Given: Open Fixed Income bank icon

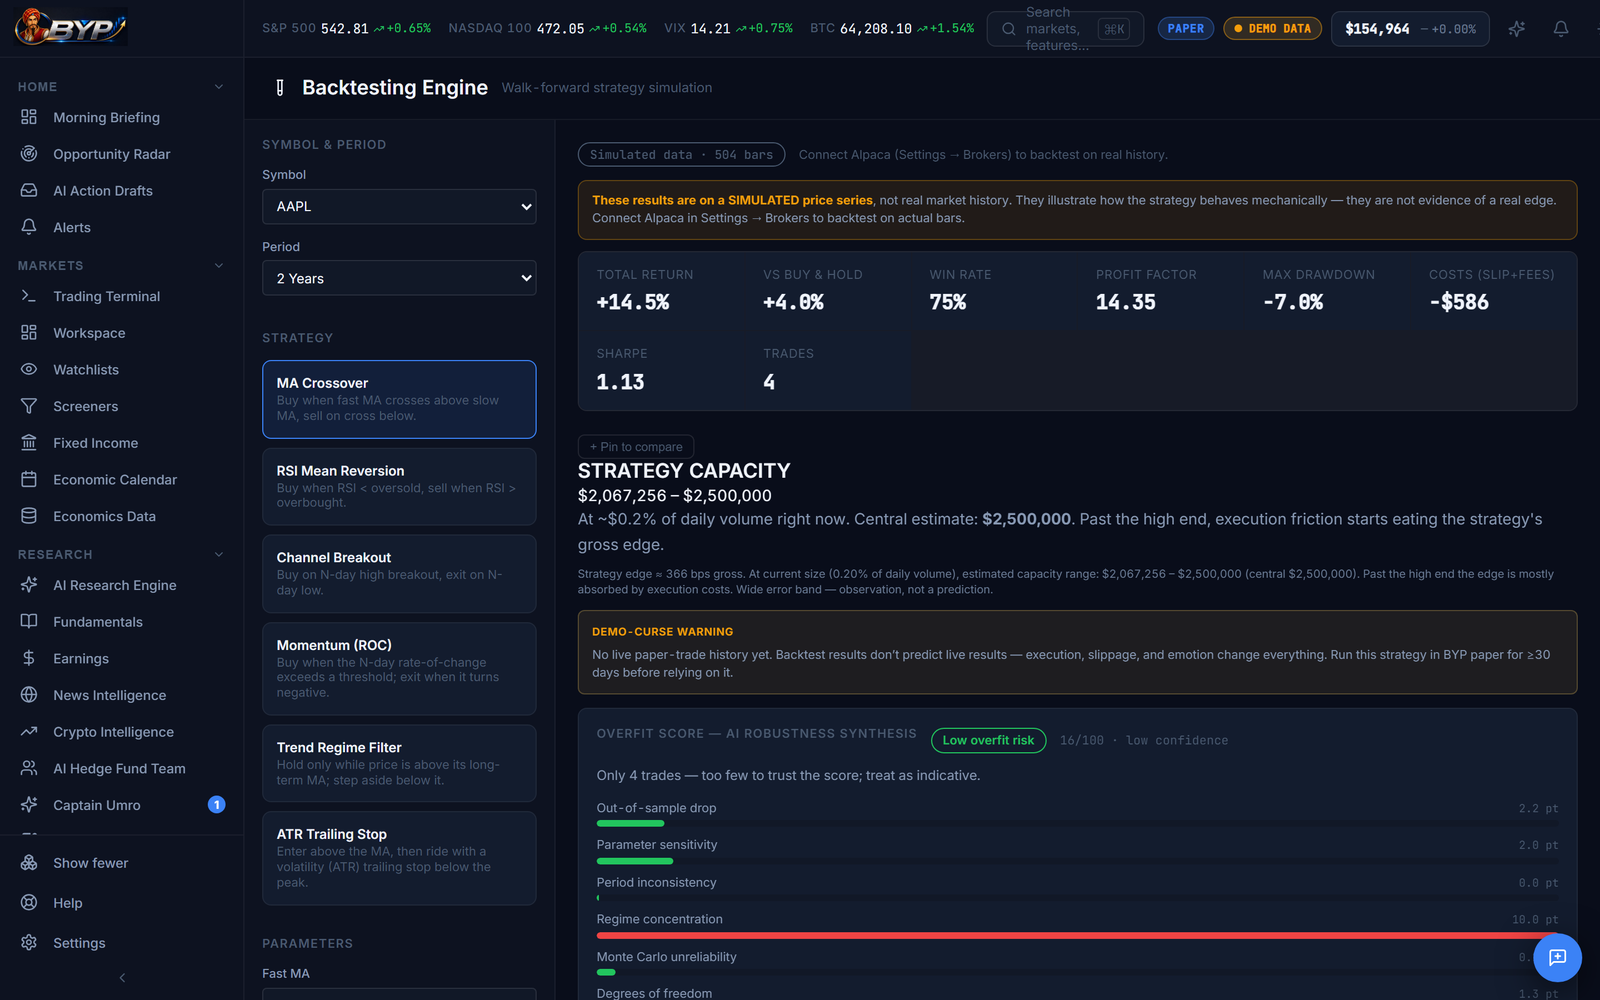Looking at the screenshot, I should [29, 443].
